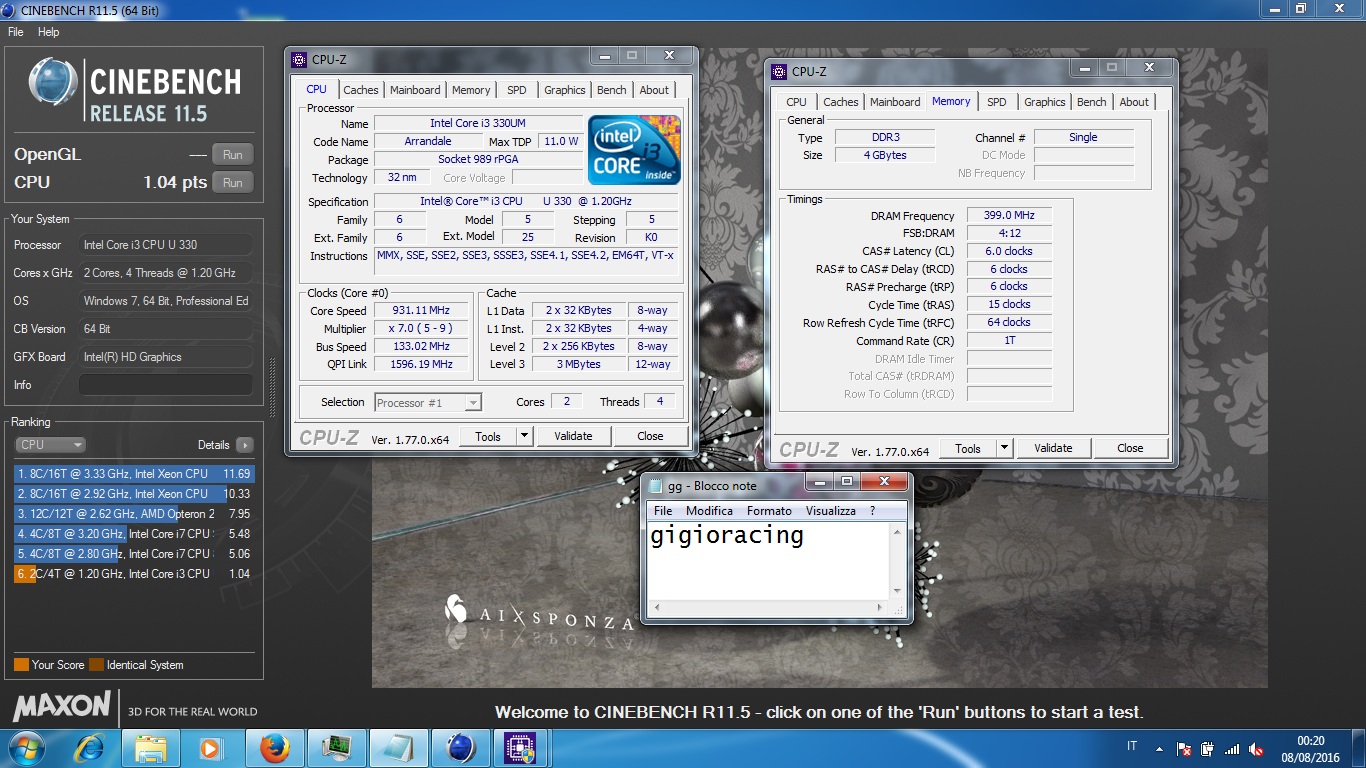The height and width of the screenshot is (768, 1366).
Task: Switch to CPU tab in right CPU-Z
Action: tap(797, 102)
